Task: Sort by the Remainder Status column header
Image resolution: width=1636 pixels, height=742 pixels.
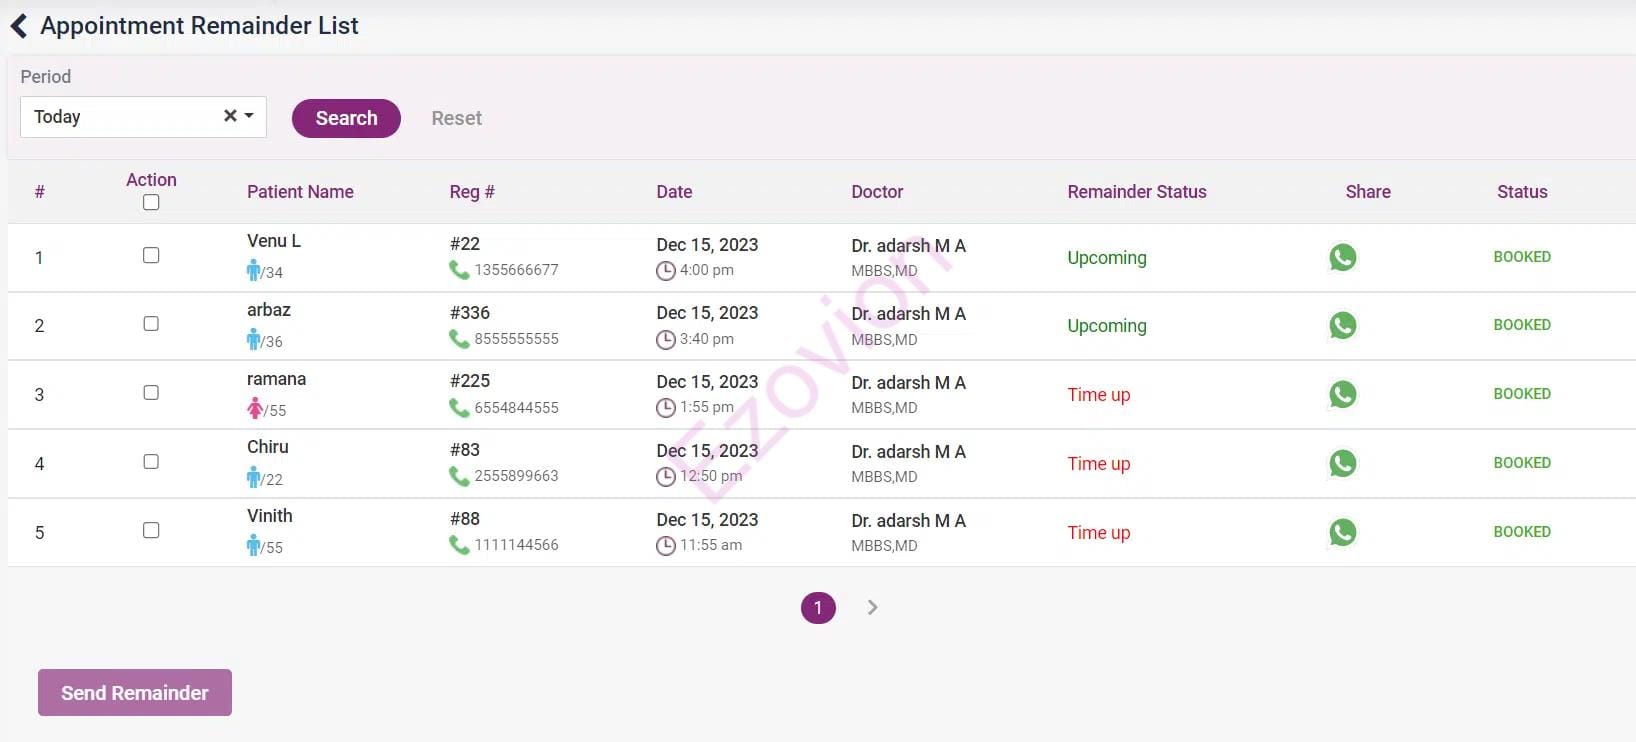Action: pos(1136,192)
